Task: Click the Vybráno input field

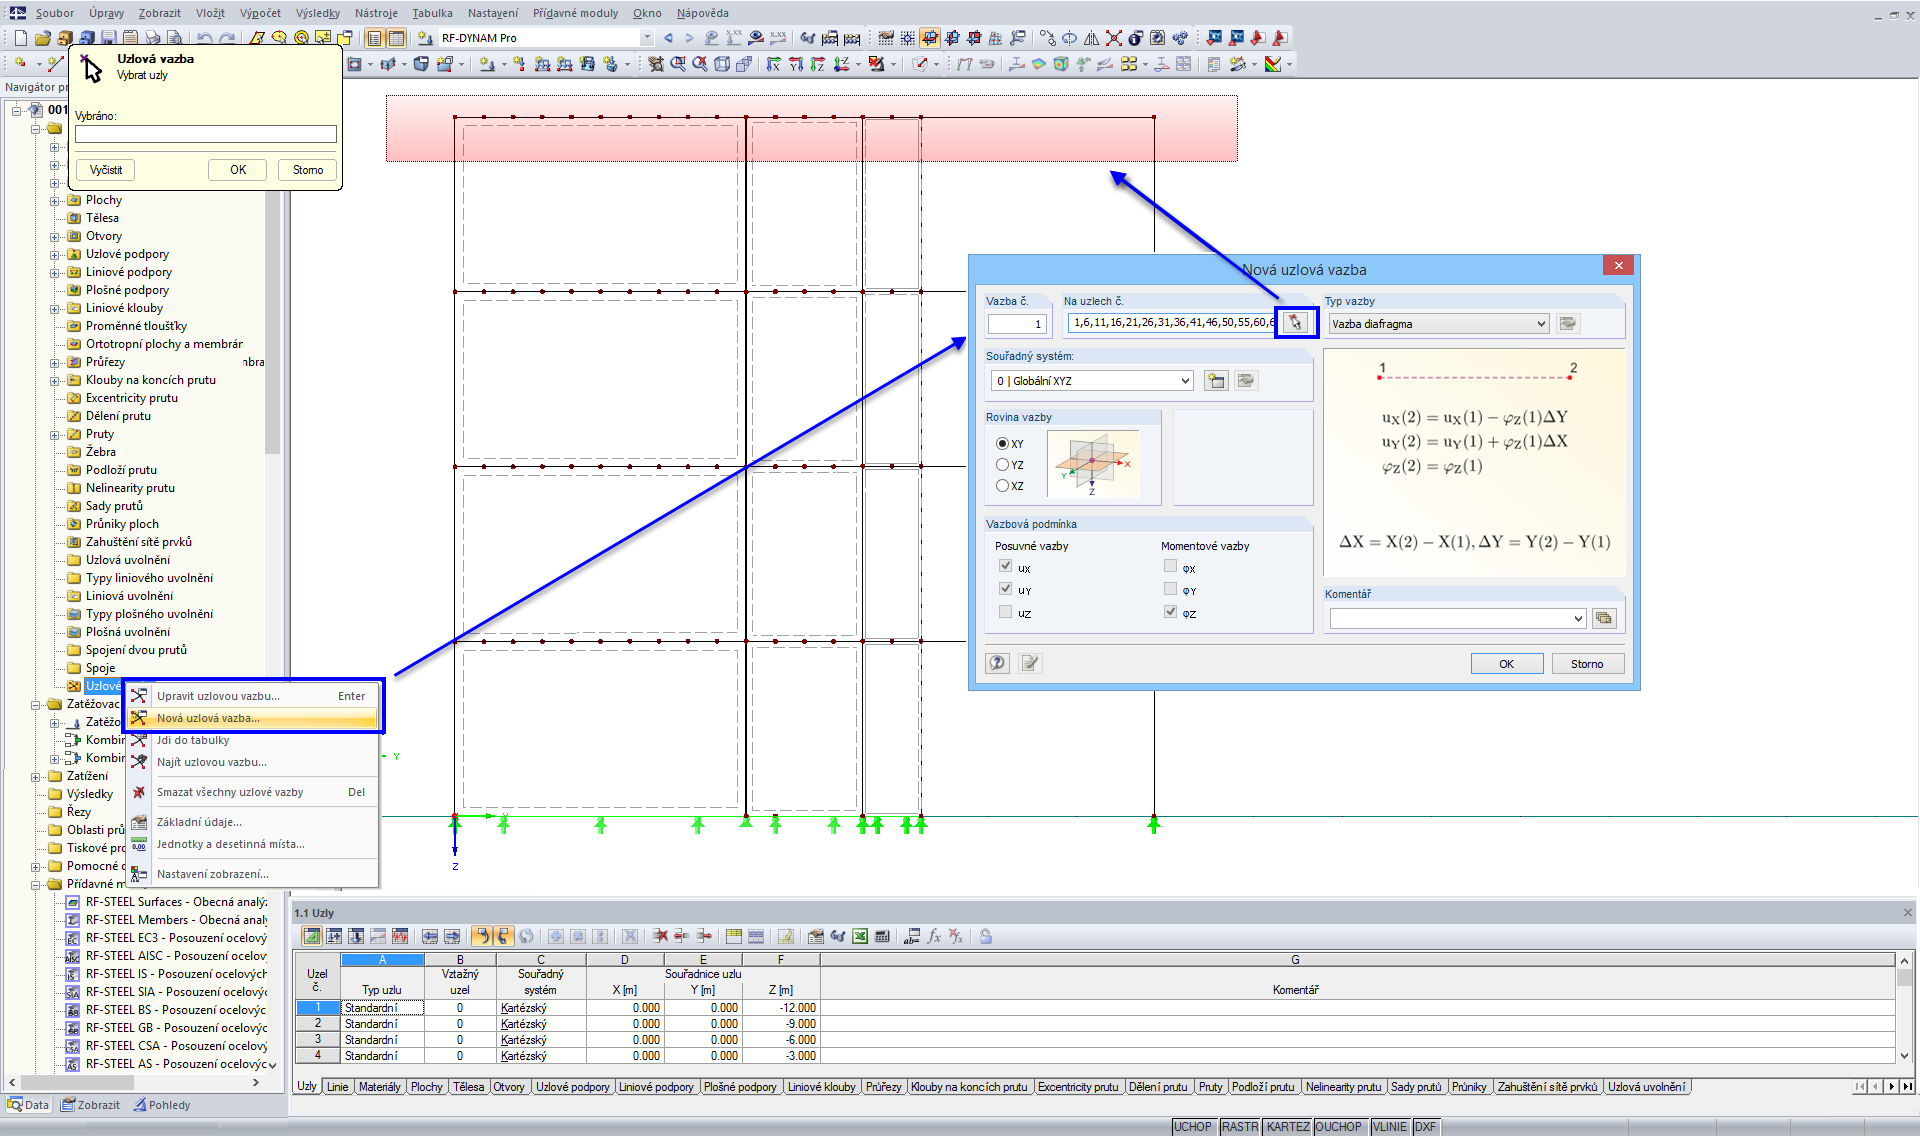Action: tap(205, 134)
